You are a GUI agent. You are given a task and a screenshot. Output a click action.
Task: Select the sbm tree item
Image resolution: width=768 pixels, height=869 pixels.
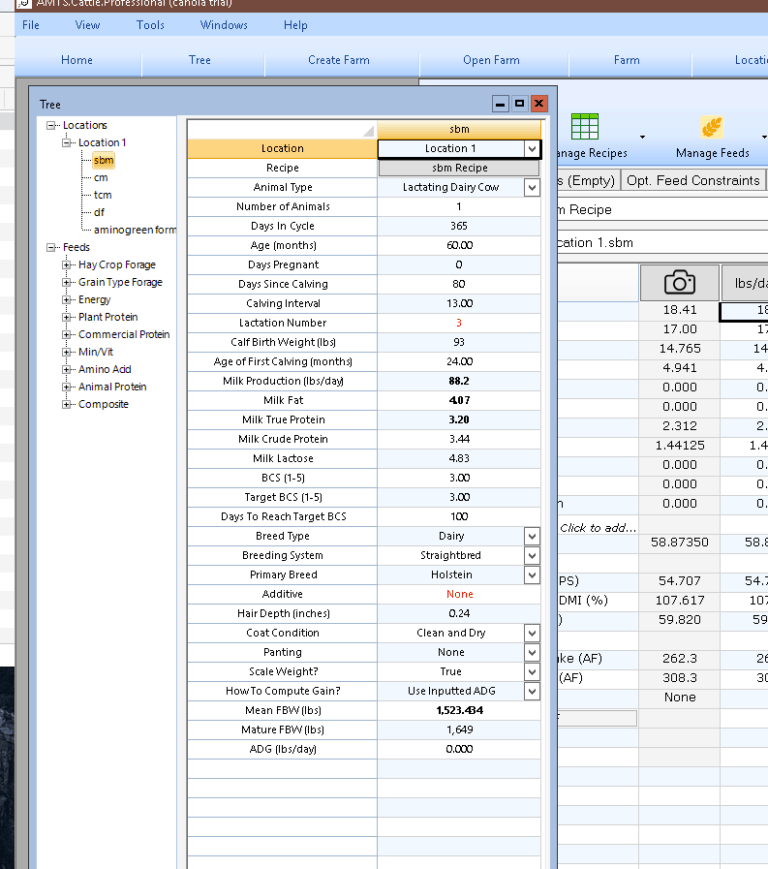click(104, 160)
